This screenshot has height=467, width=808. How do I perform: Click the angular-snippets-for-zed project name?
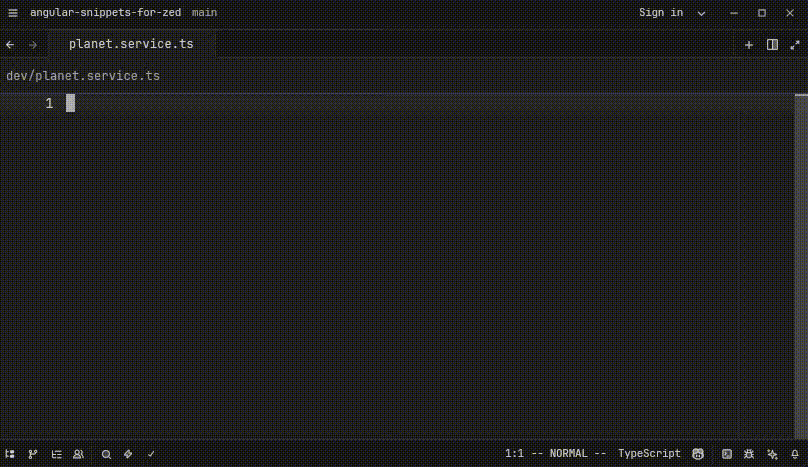click(x=106, y=12)
